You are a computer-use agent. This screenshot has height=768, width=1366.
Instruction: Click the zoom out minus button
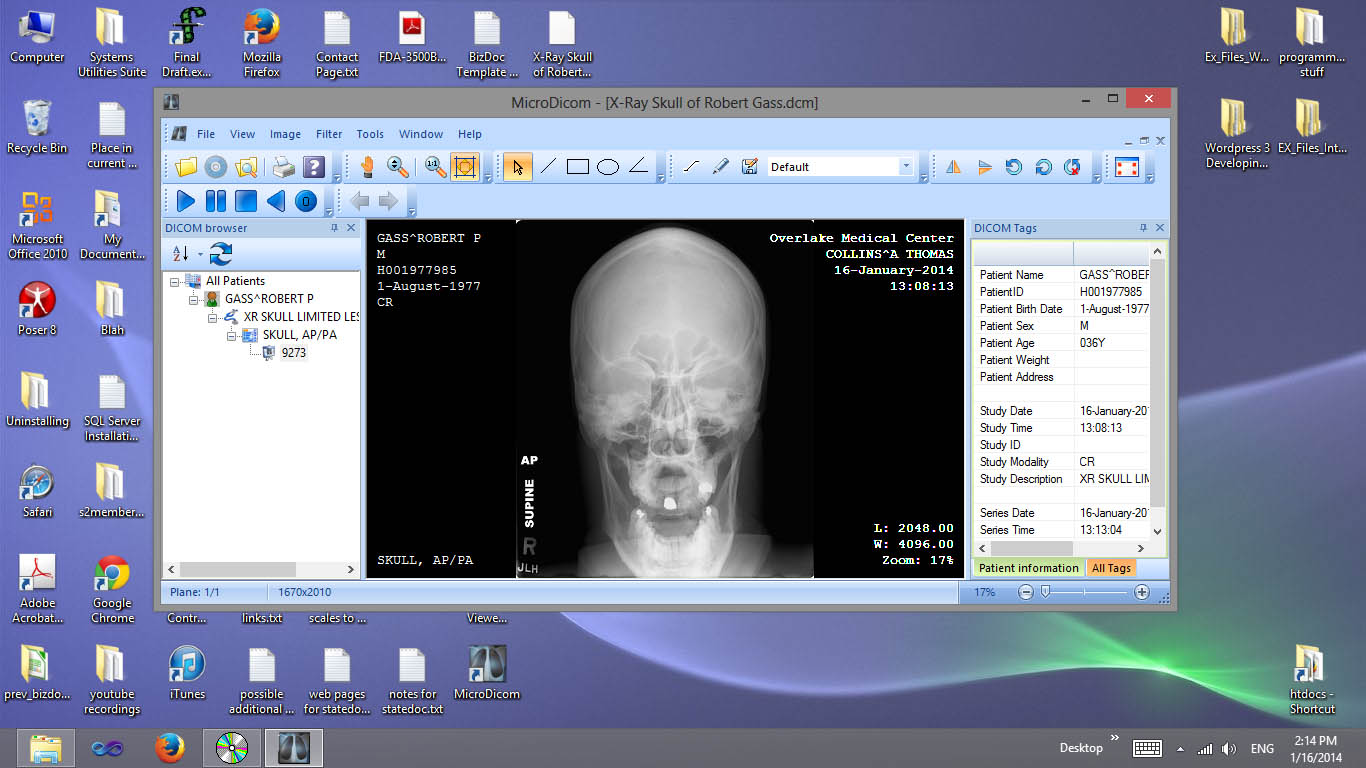[x=1026, y=592]
